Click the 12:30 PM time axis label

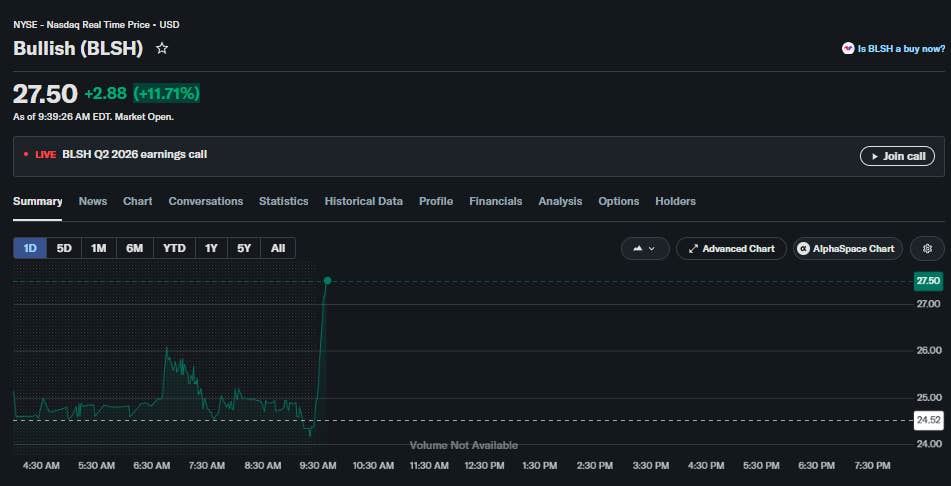[484, 466]
